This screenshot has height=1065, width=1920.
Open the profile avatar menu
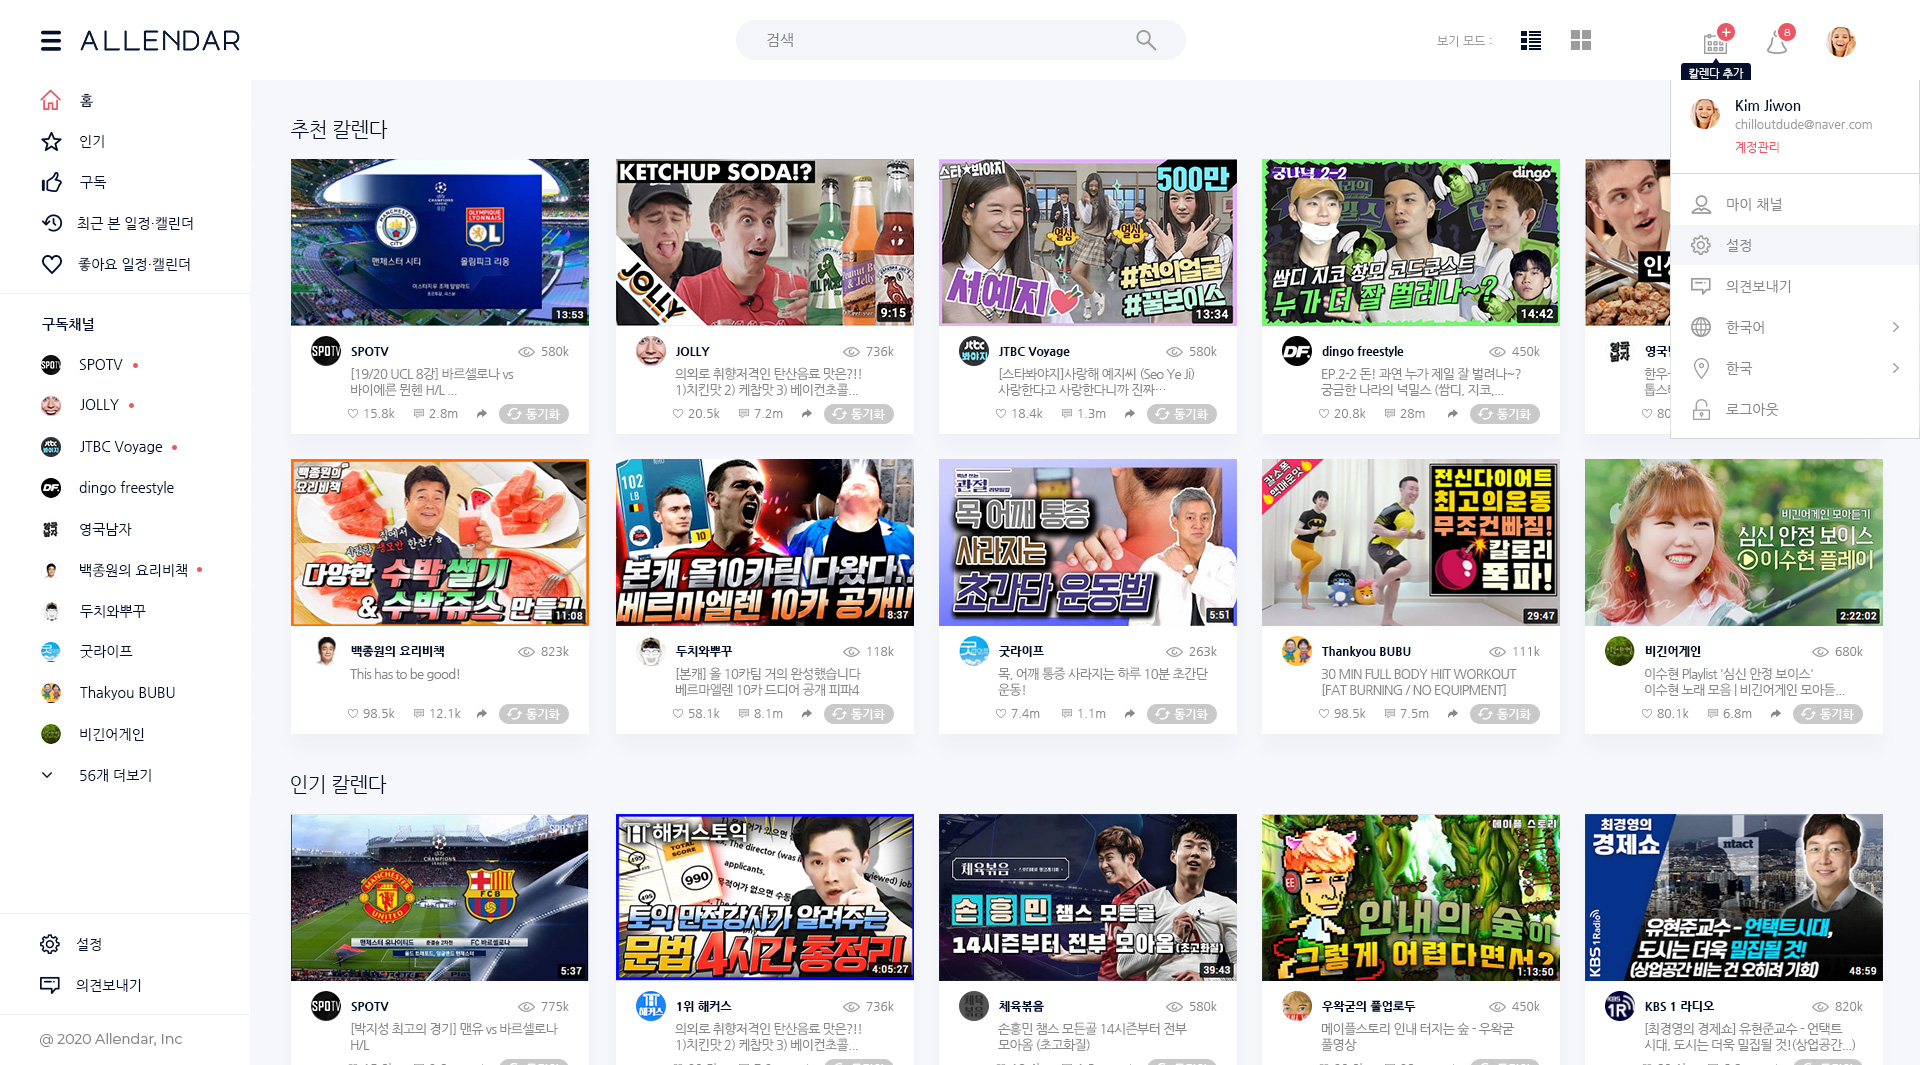click(1841, 41)
